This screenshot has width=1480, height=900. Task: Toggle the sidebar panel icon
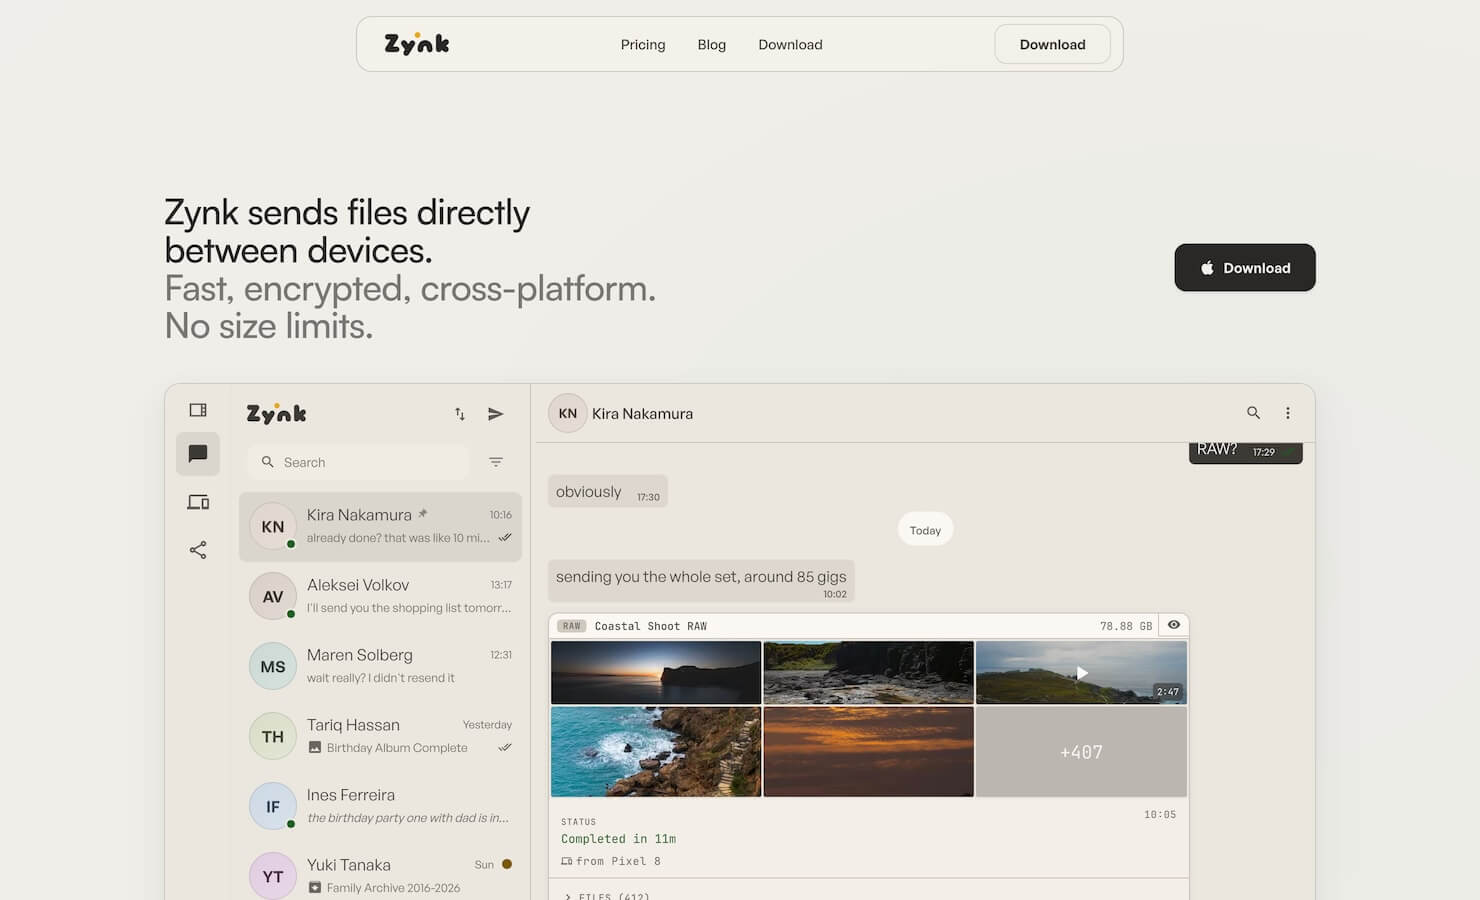198,410
